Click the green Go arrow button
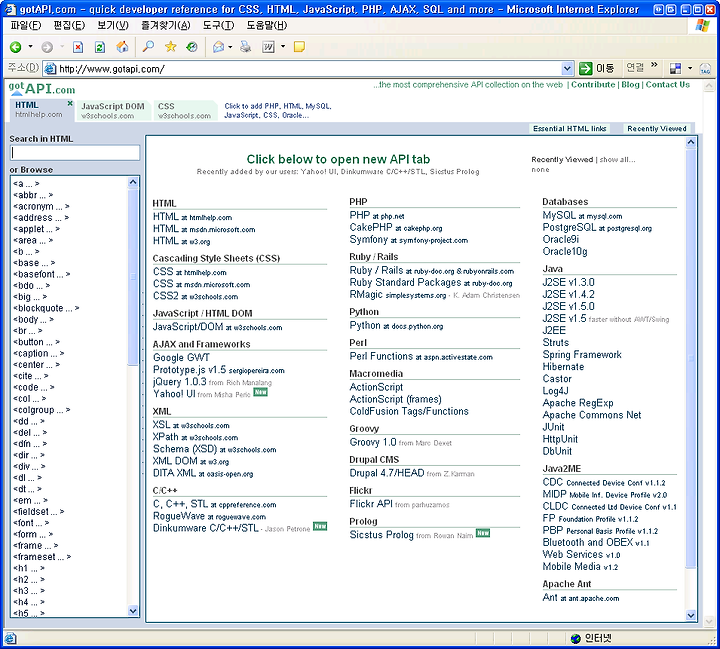The image size is (720, 649). (585, 68)
